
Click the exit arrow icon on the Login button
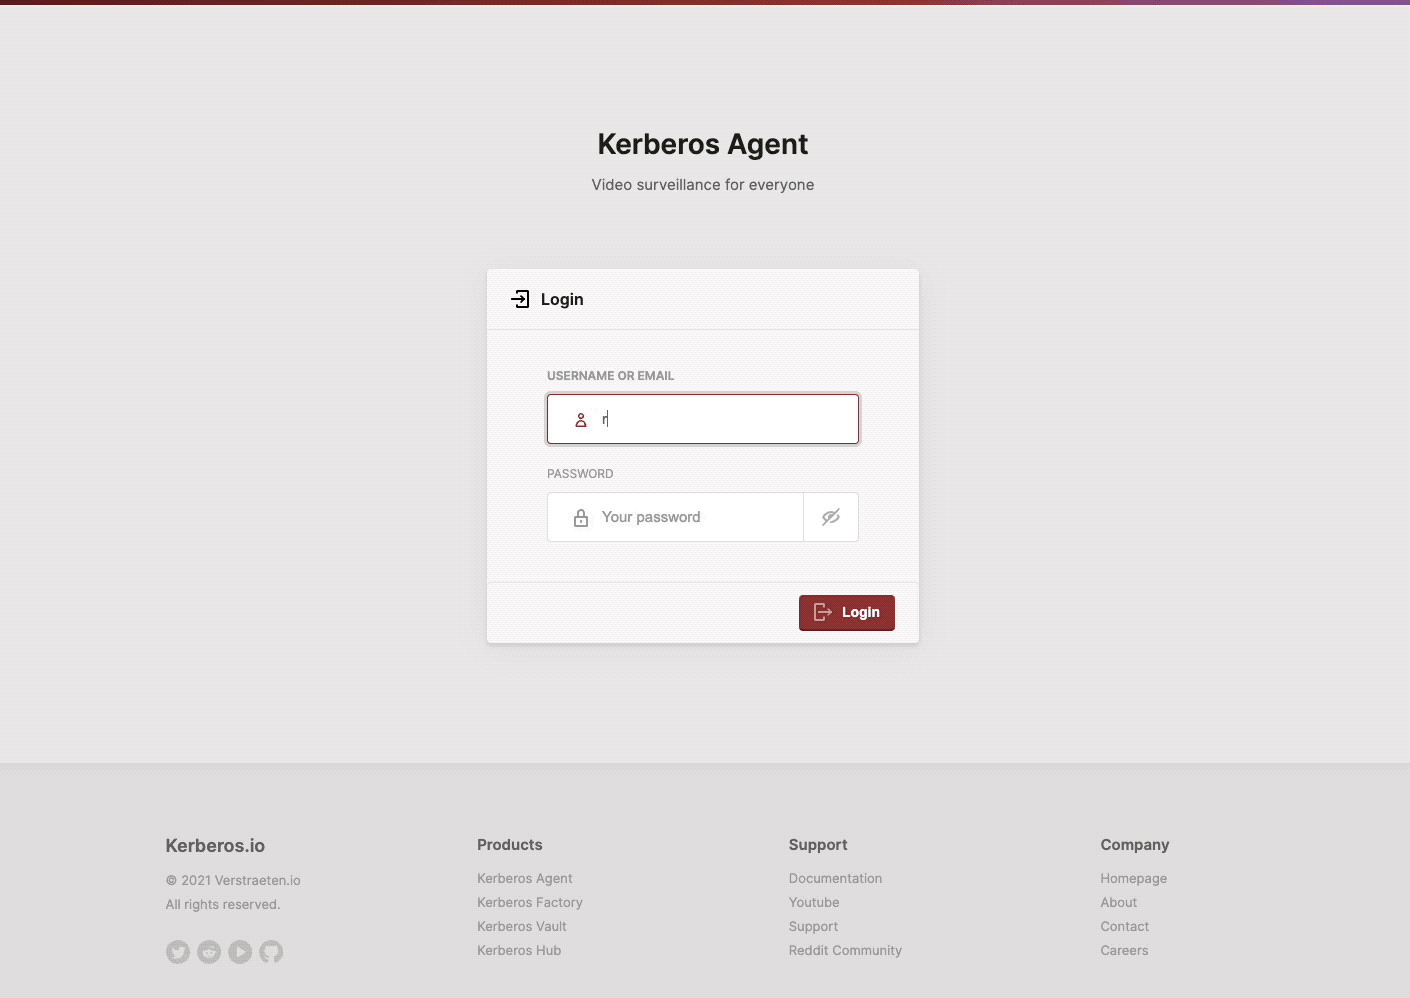click(x=822, y=612)
